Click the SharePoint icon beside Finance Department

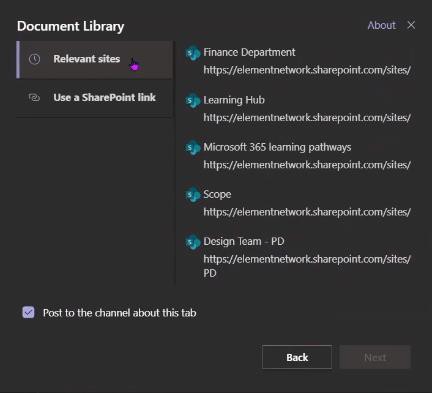tap(193, 53)
